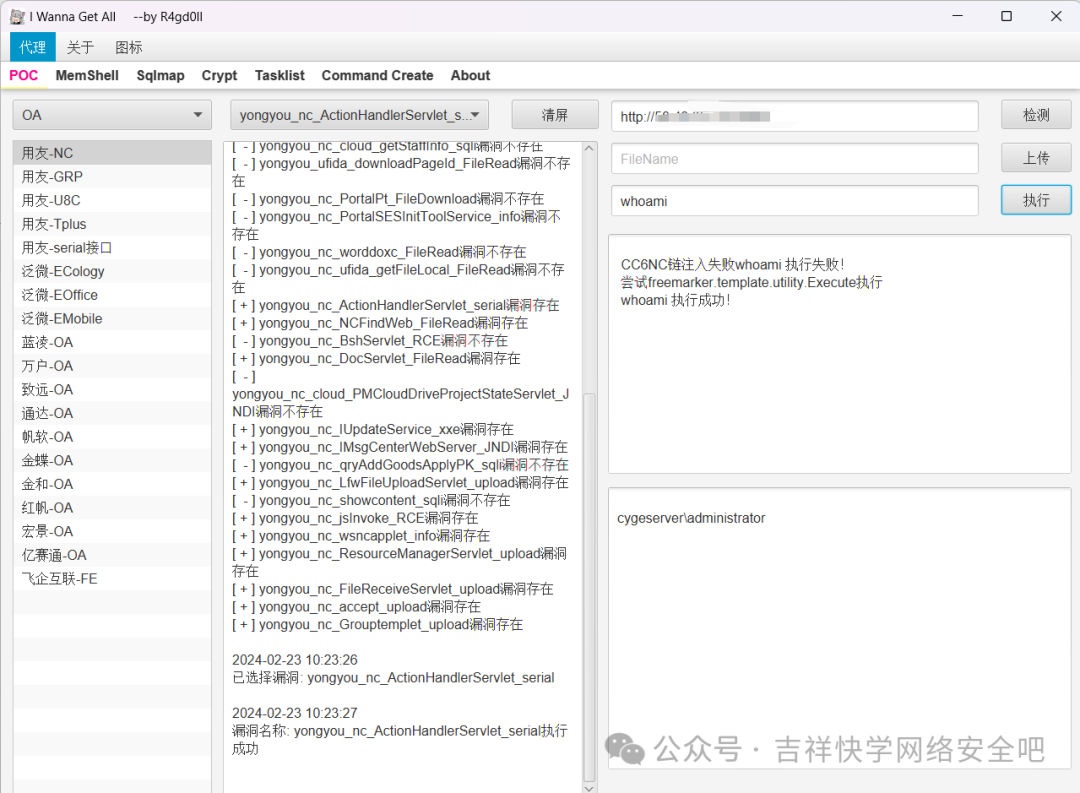Select 用友-NC in the product list
The image size is (1080, 793).
tap(112, 153)
